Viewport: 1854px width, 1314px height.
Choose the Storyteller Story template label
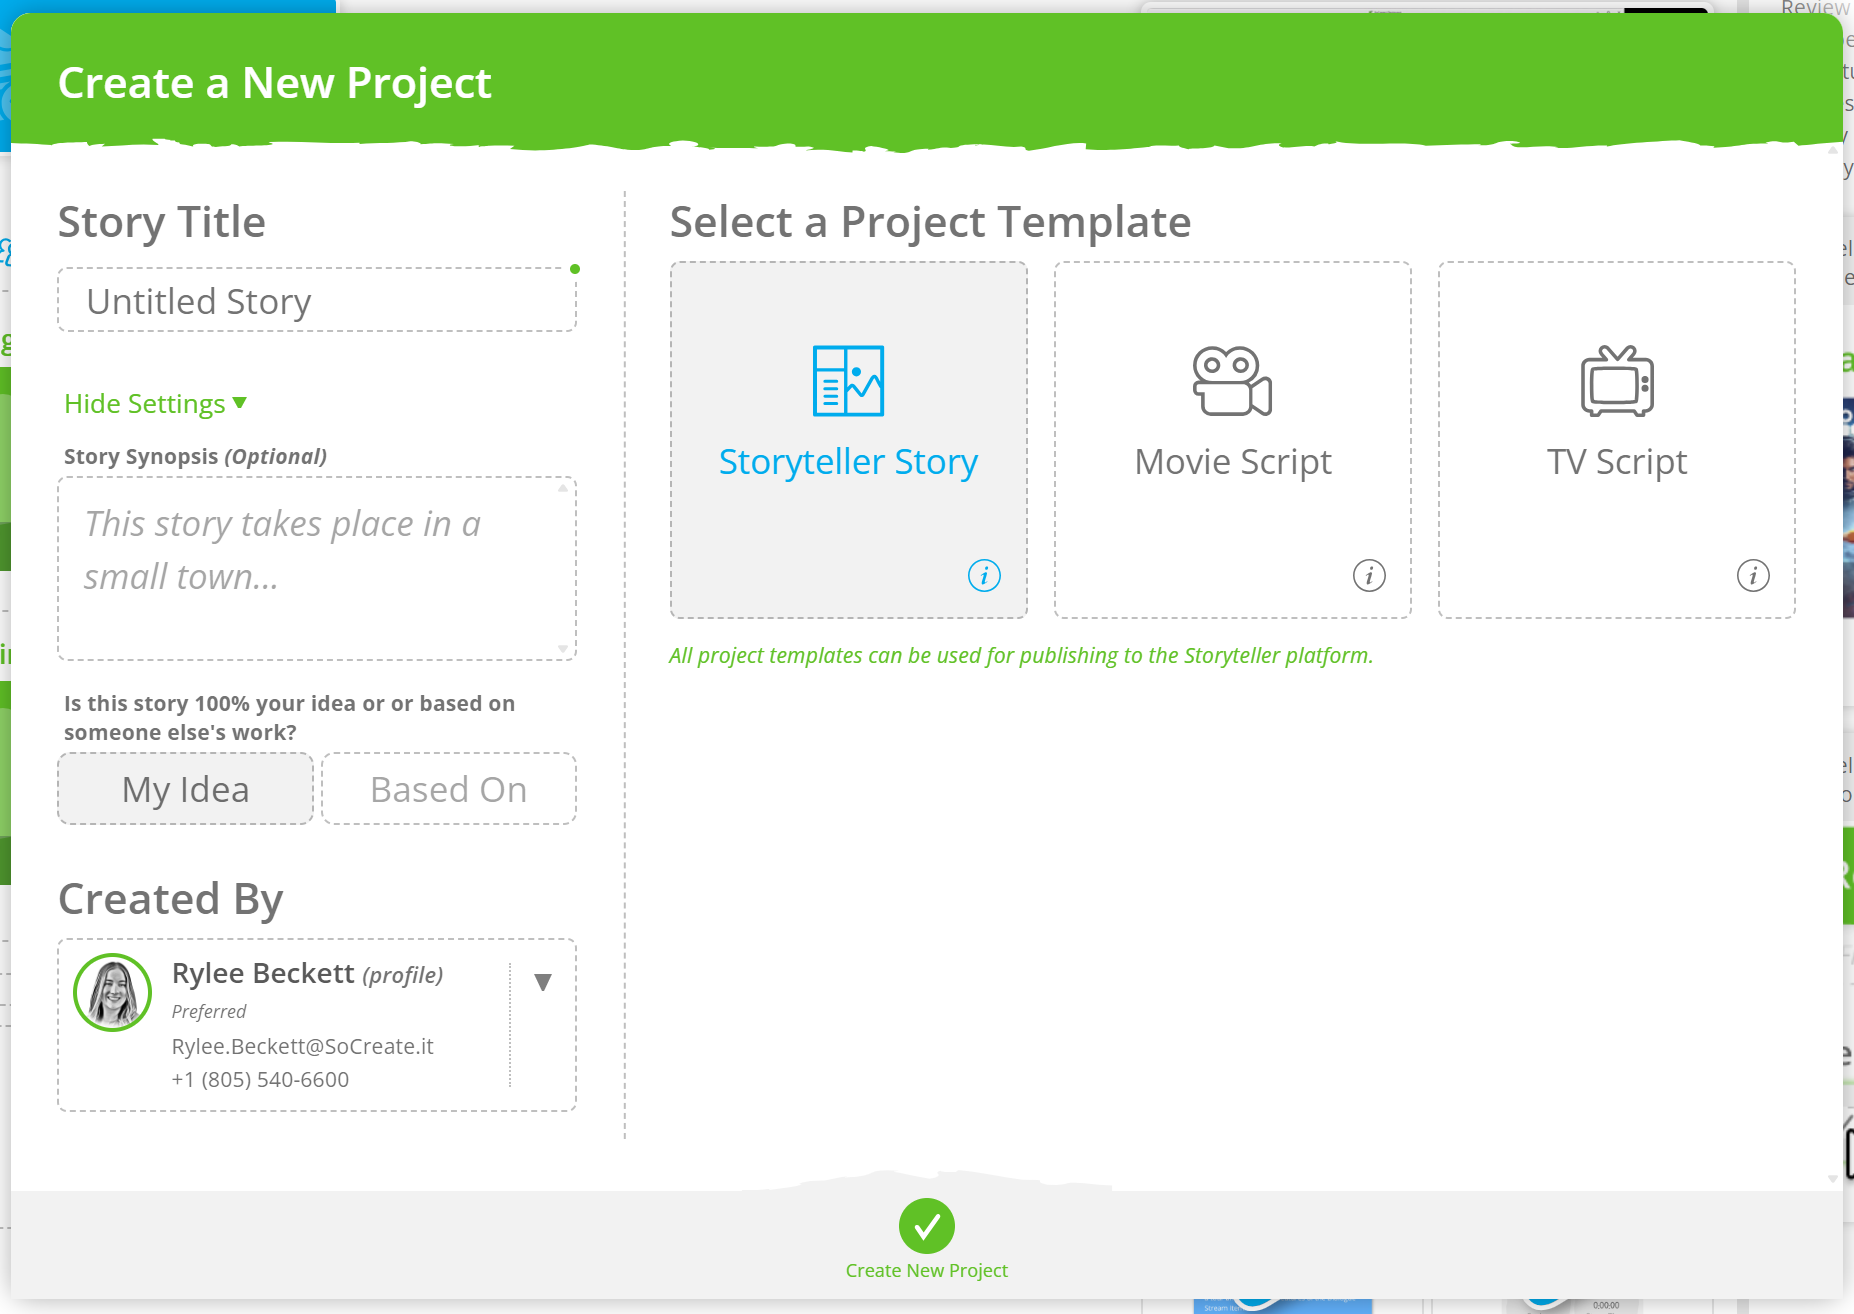click(848, 462)
